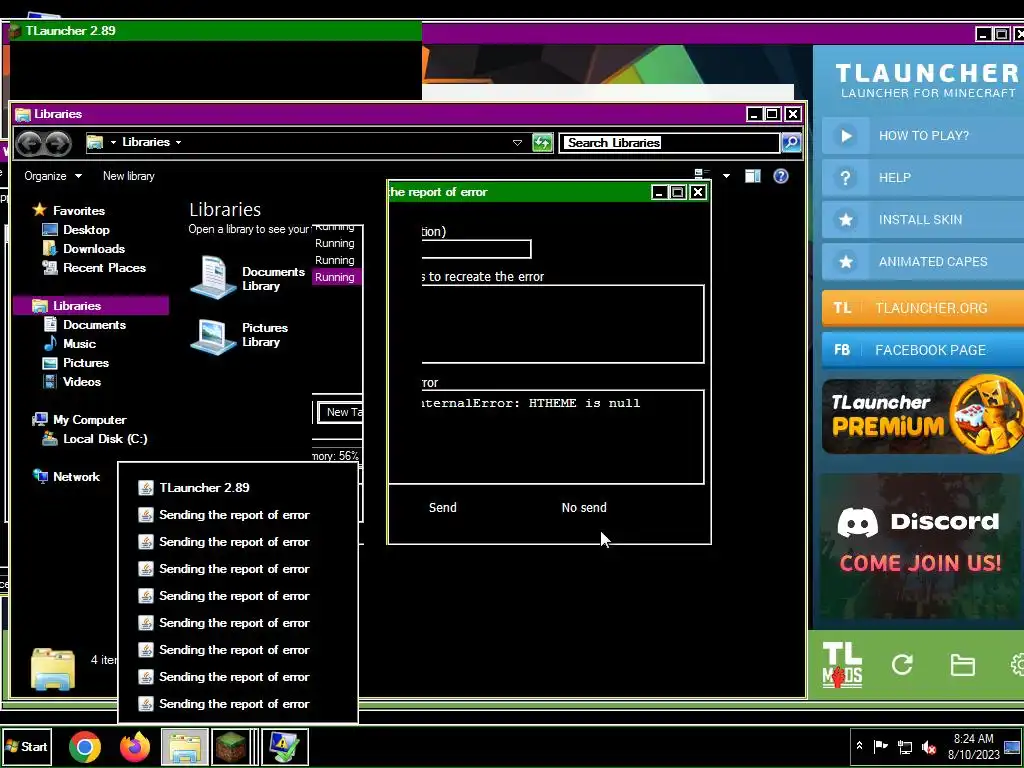The height and width of the screenshot is (768, 1024).
Task: Click the change view icon in Explorer toolbar
Action: click(x=702, y=176)
